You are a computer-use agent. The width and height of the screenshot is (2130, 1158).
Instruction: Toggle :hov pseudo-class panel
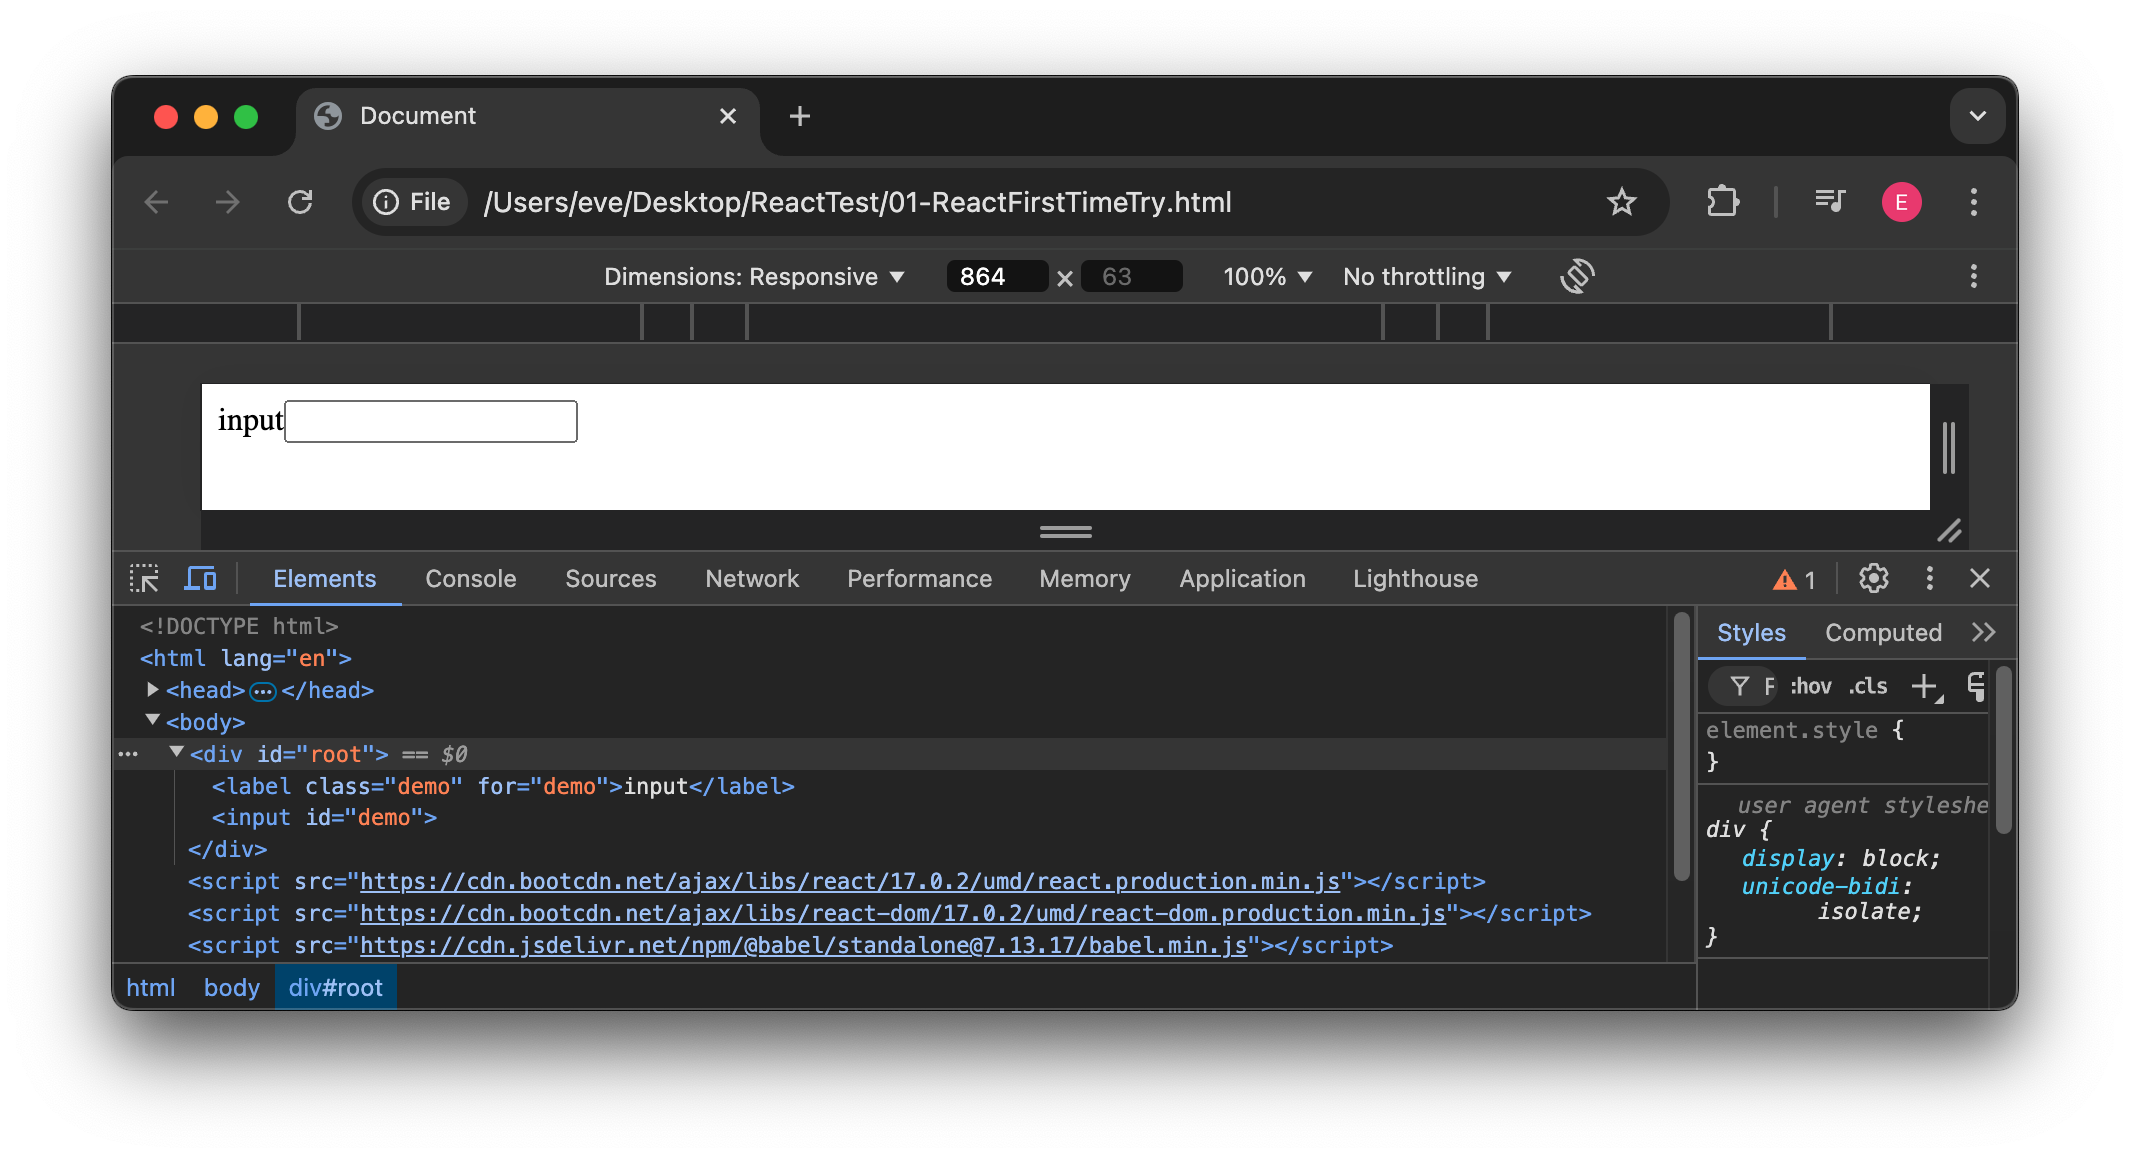coord(1809,686)
